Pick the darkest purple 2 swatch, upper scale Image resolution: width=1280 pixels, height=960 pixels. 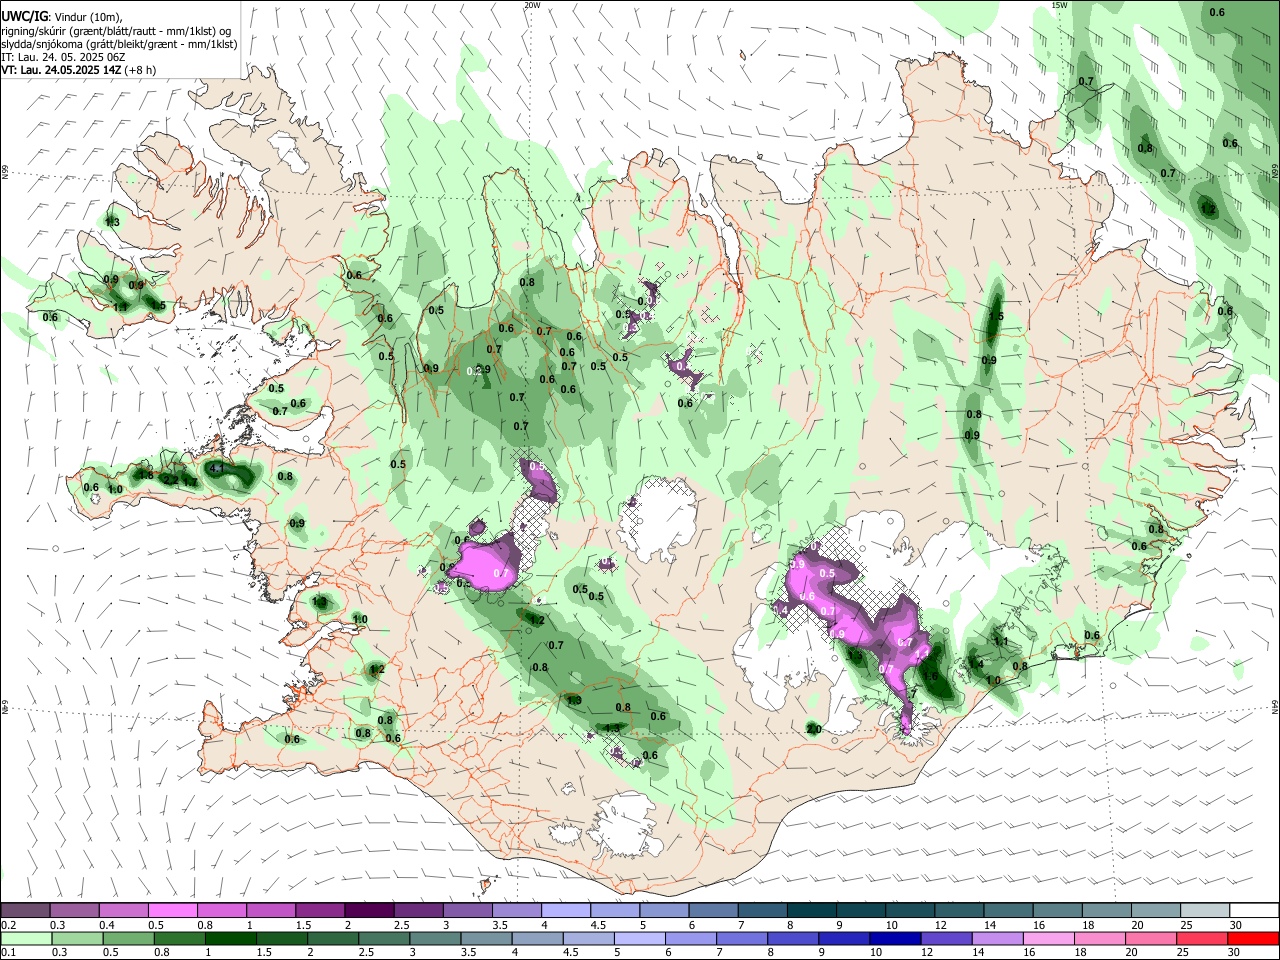coord(368,910)
